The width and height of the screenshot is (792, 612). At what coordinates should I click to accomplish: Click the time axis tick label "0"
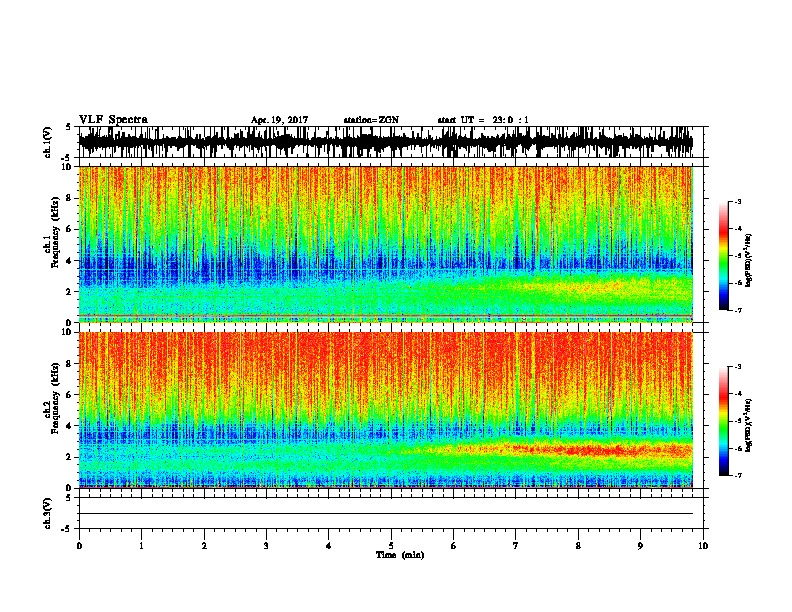click(x=79, y=546)
